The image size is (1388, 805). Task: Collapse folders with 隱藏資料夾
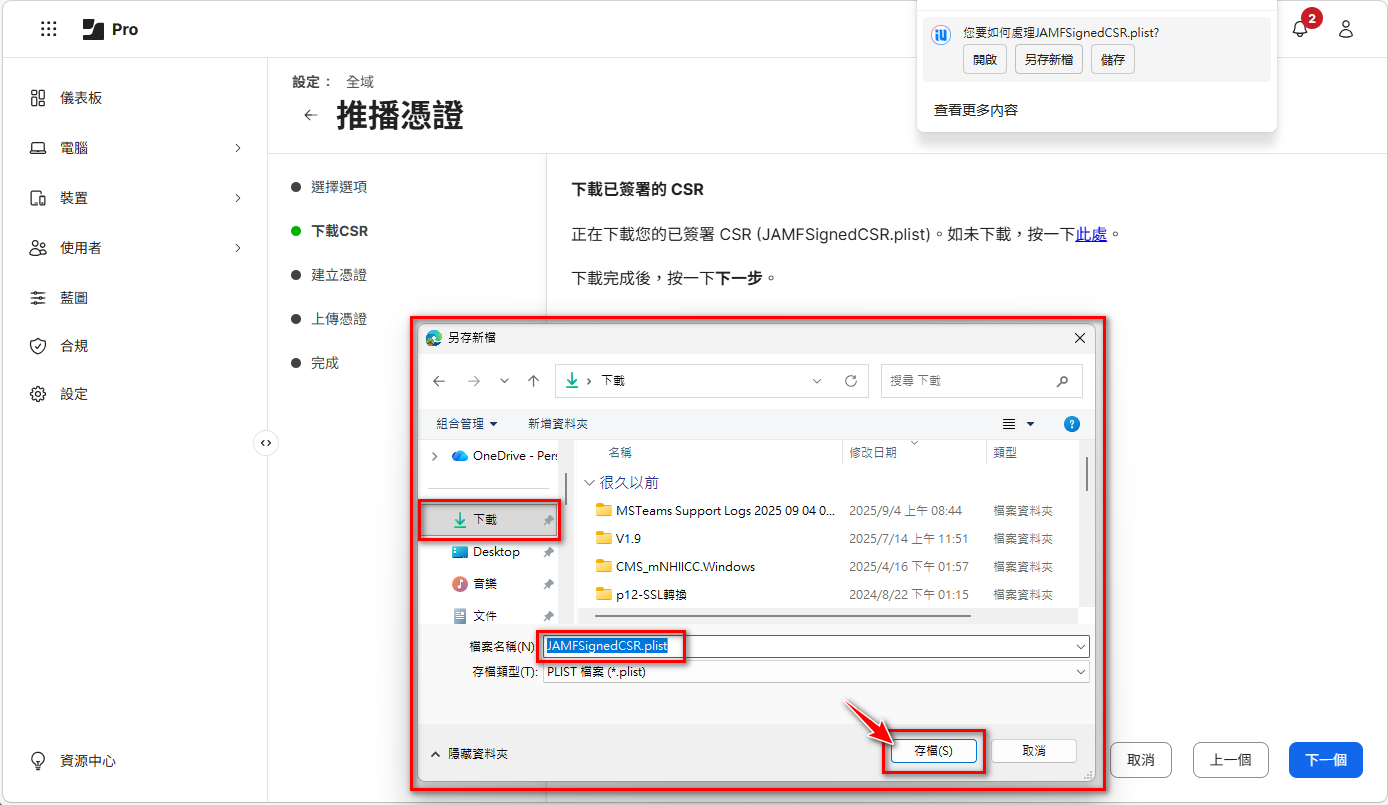pos(470,754)
